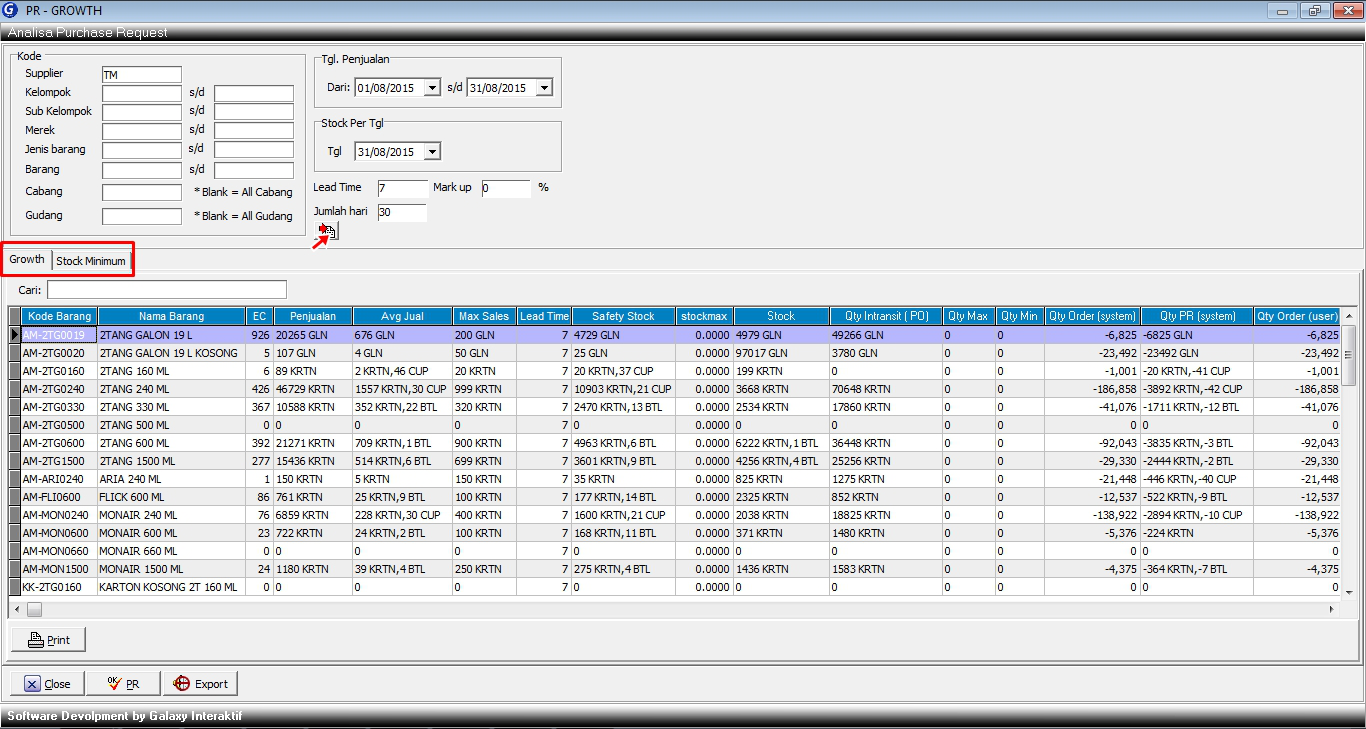Restore down the PR - GROWTH window
This screenshot has width=1366, height=729.
(1313, 11)
